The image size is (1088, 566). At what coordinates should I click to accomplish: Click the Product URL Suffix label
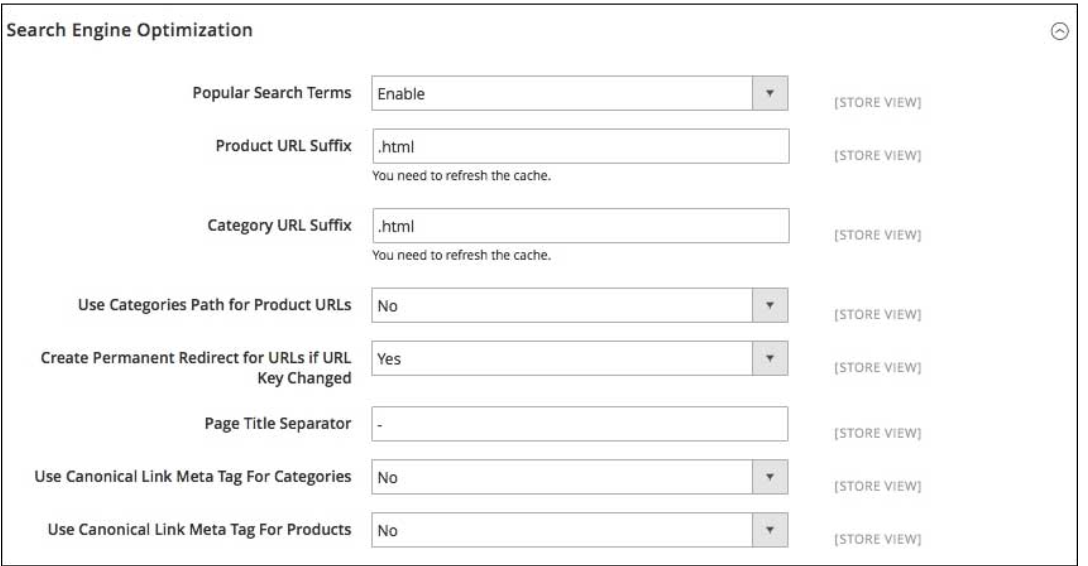[283, 146]
